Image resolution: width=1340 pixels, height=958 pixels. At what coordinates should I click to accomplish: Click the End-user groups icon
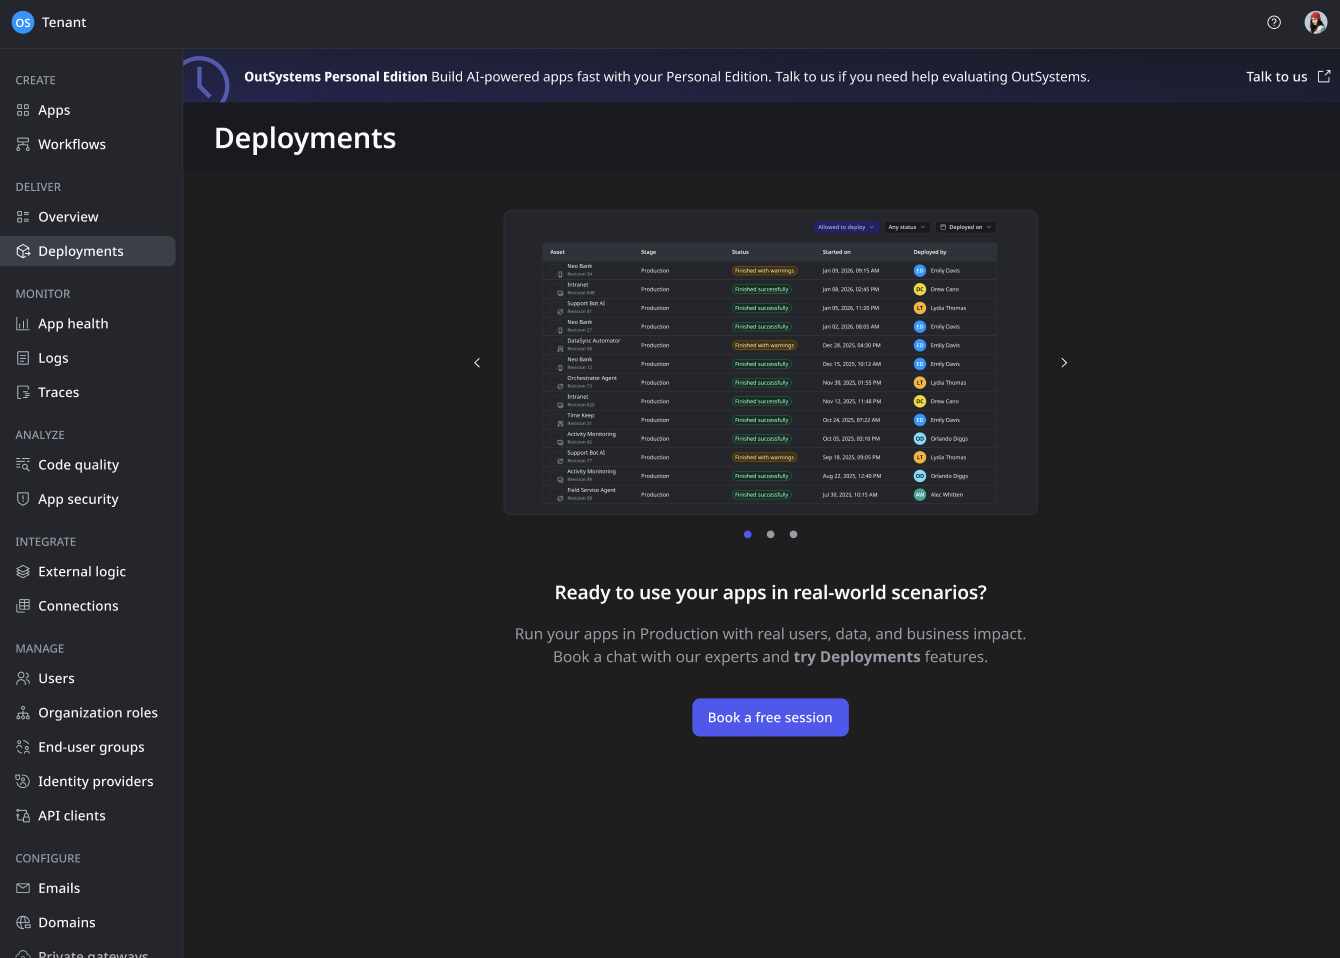click(23, 747)
